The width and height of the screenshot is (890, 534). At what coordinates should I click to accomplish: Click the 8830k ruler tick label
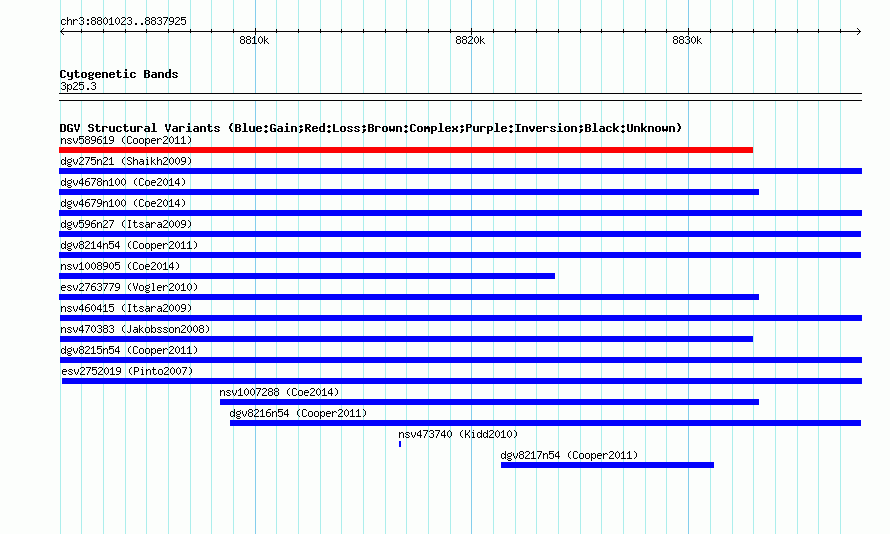pos(687,40)
